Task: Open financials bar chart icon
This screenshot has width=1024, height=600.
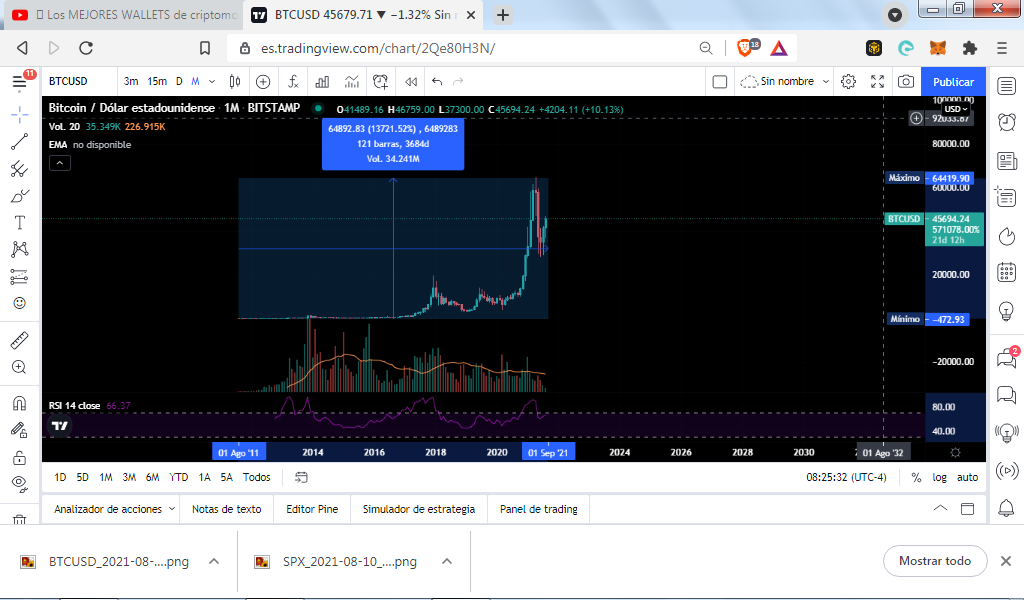Action: click(x=323, y=82)
